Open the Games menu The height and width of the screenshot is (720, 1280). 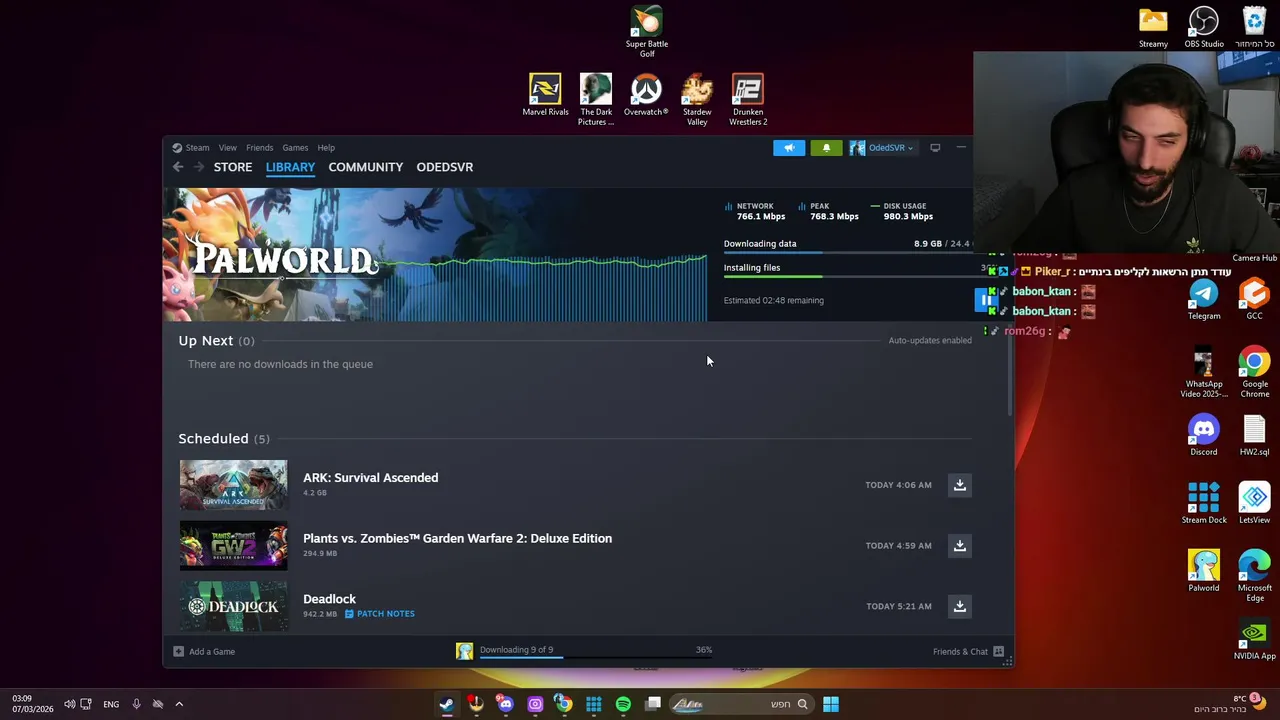point(295,148)
